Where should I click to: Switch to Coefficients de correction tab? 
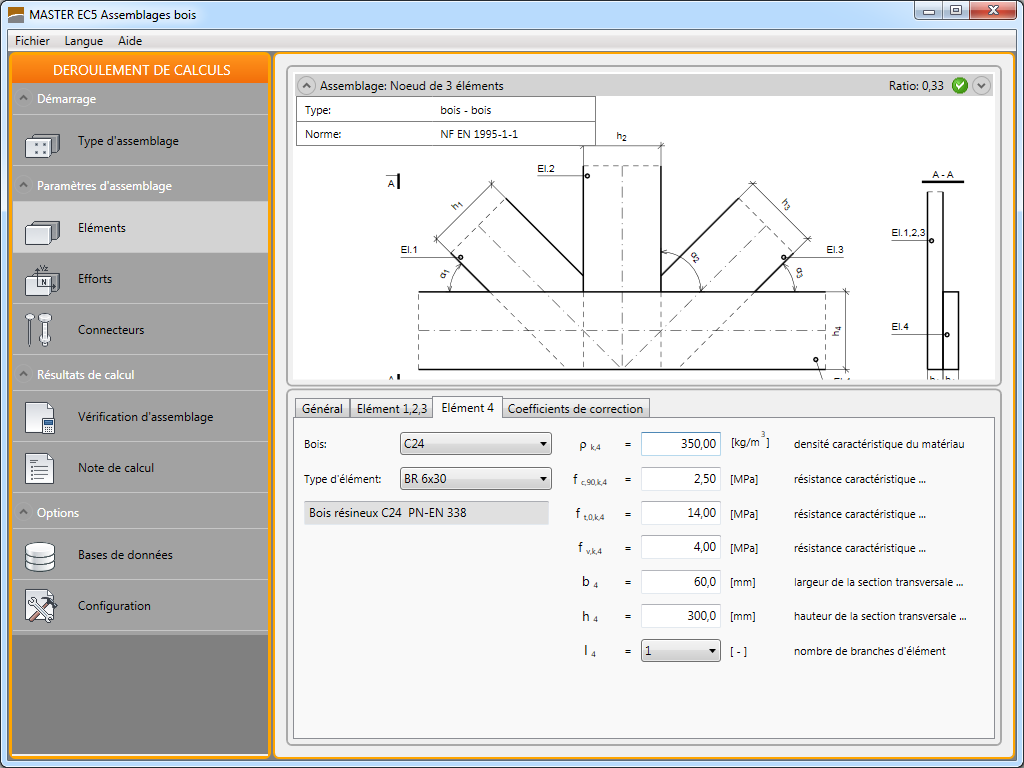pos(576,408)
